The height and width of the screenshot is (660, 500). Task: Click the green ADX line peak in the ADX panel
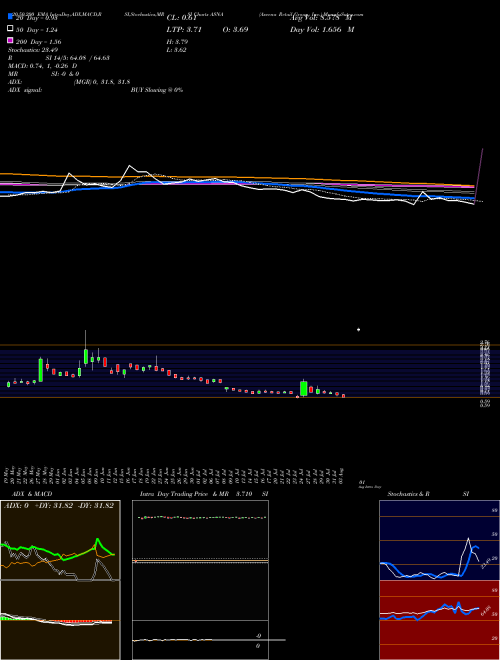[98, 540]
